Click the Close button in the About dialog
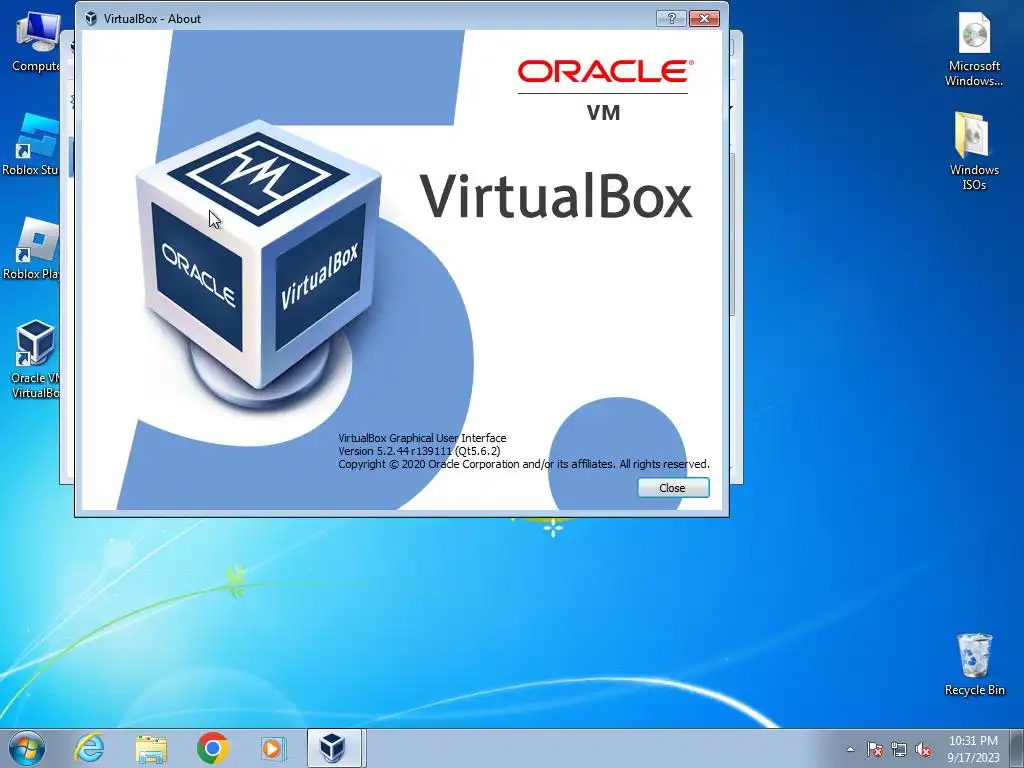The width and height of the screenshot is (1024, 768). click(x=673, y=488)
